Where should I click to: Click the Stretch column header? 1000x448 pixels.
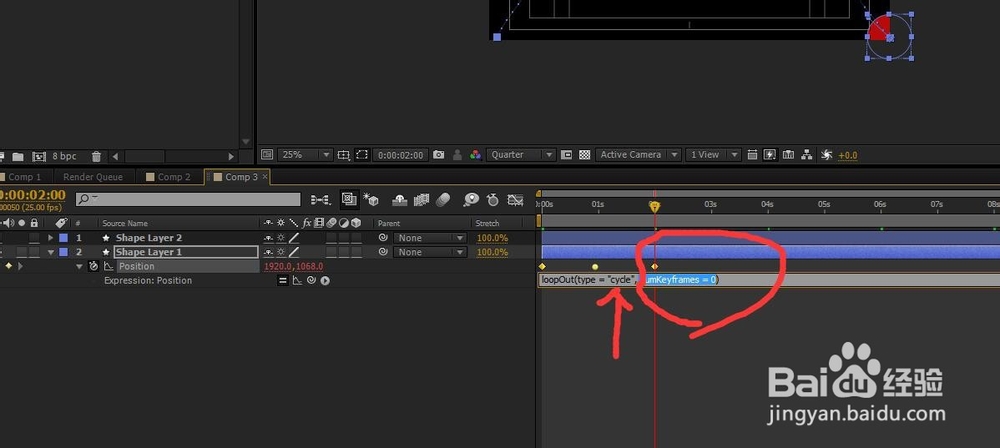click(488, 223)
